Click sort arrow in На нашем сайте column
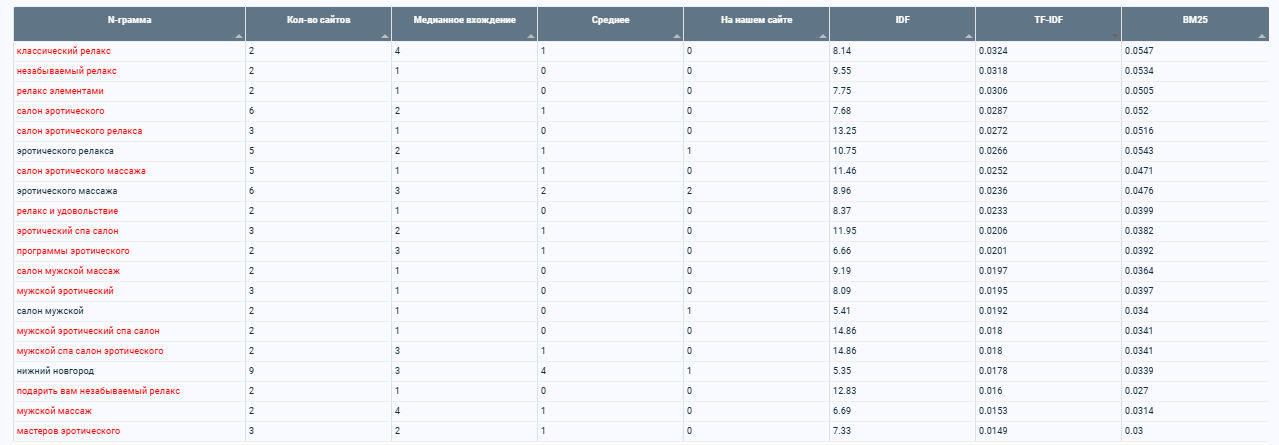The width and height of the screenshot is (1279, 445). point(823,35)
